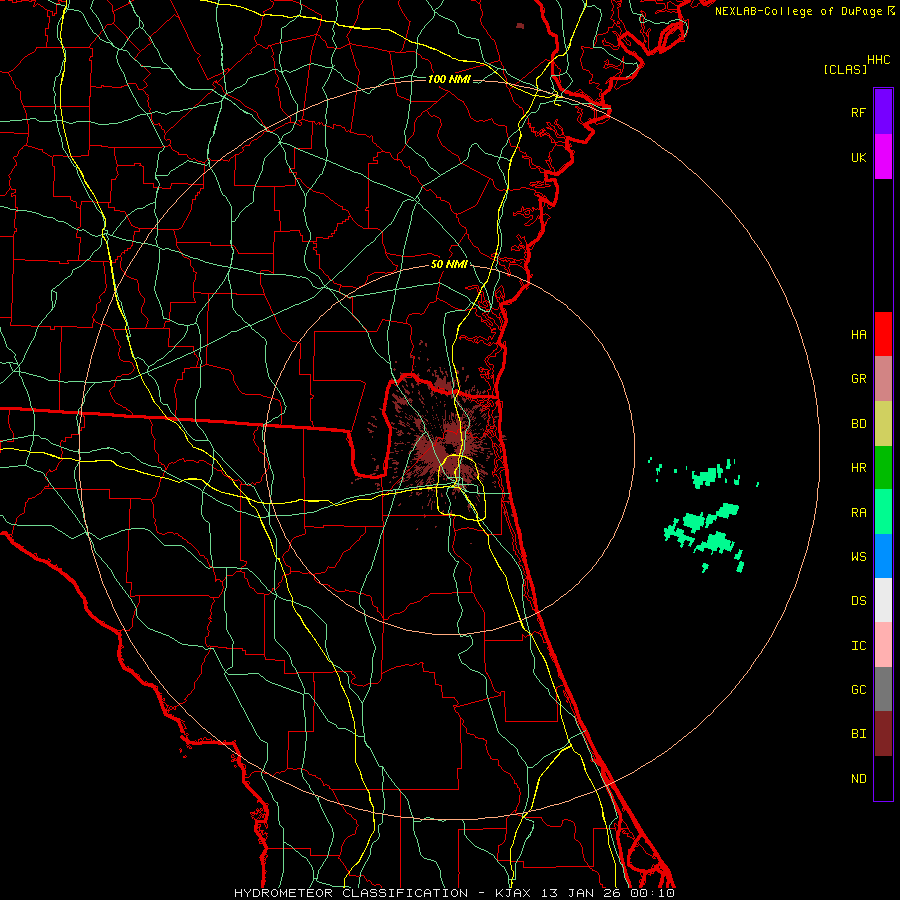Click the UK legend label

[x=858, y=157]
